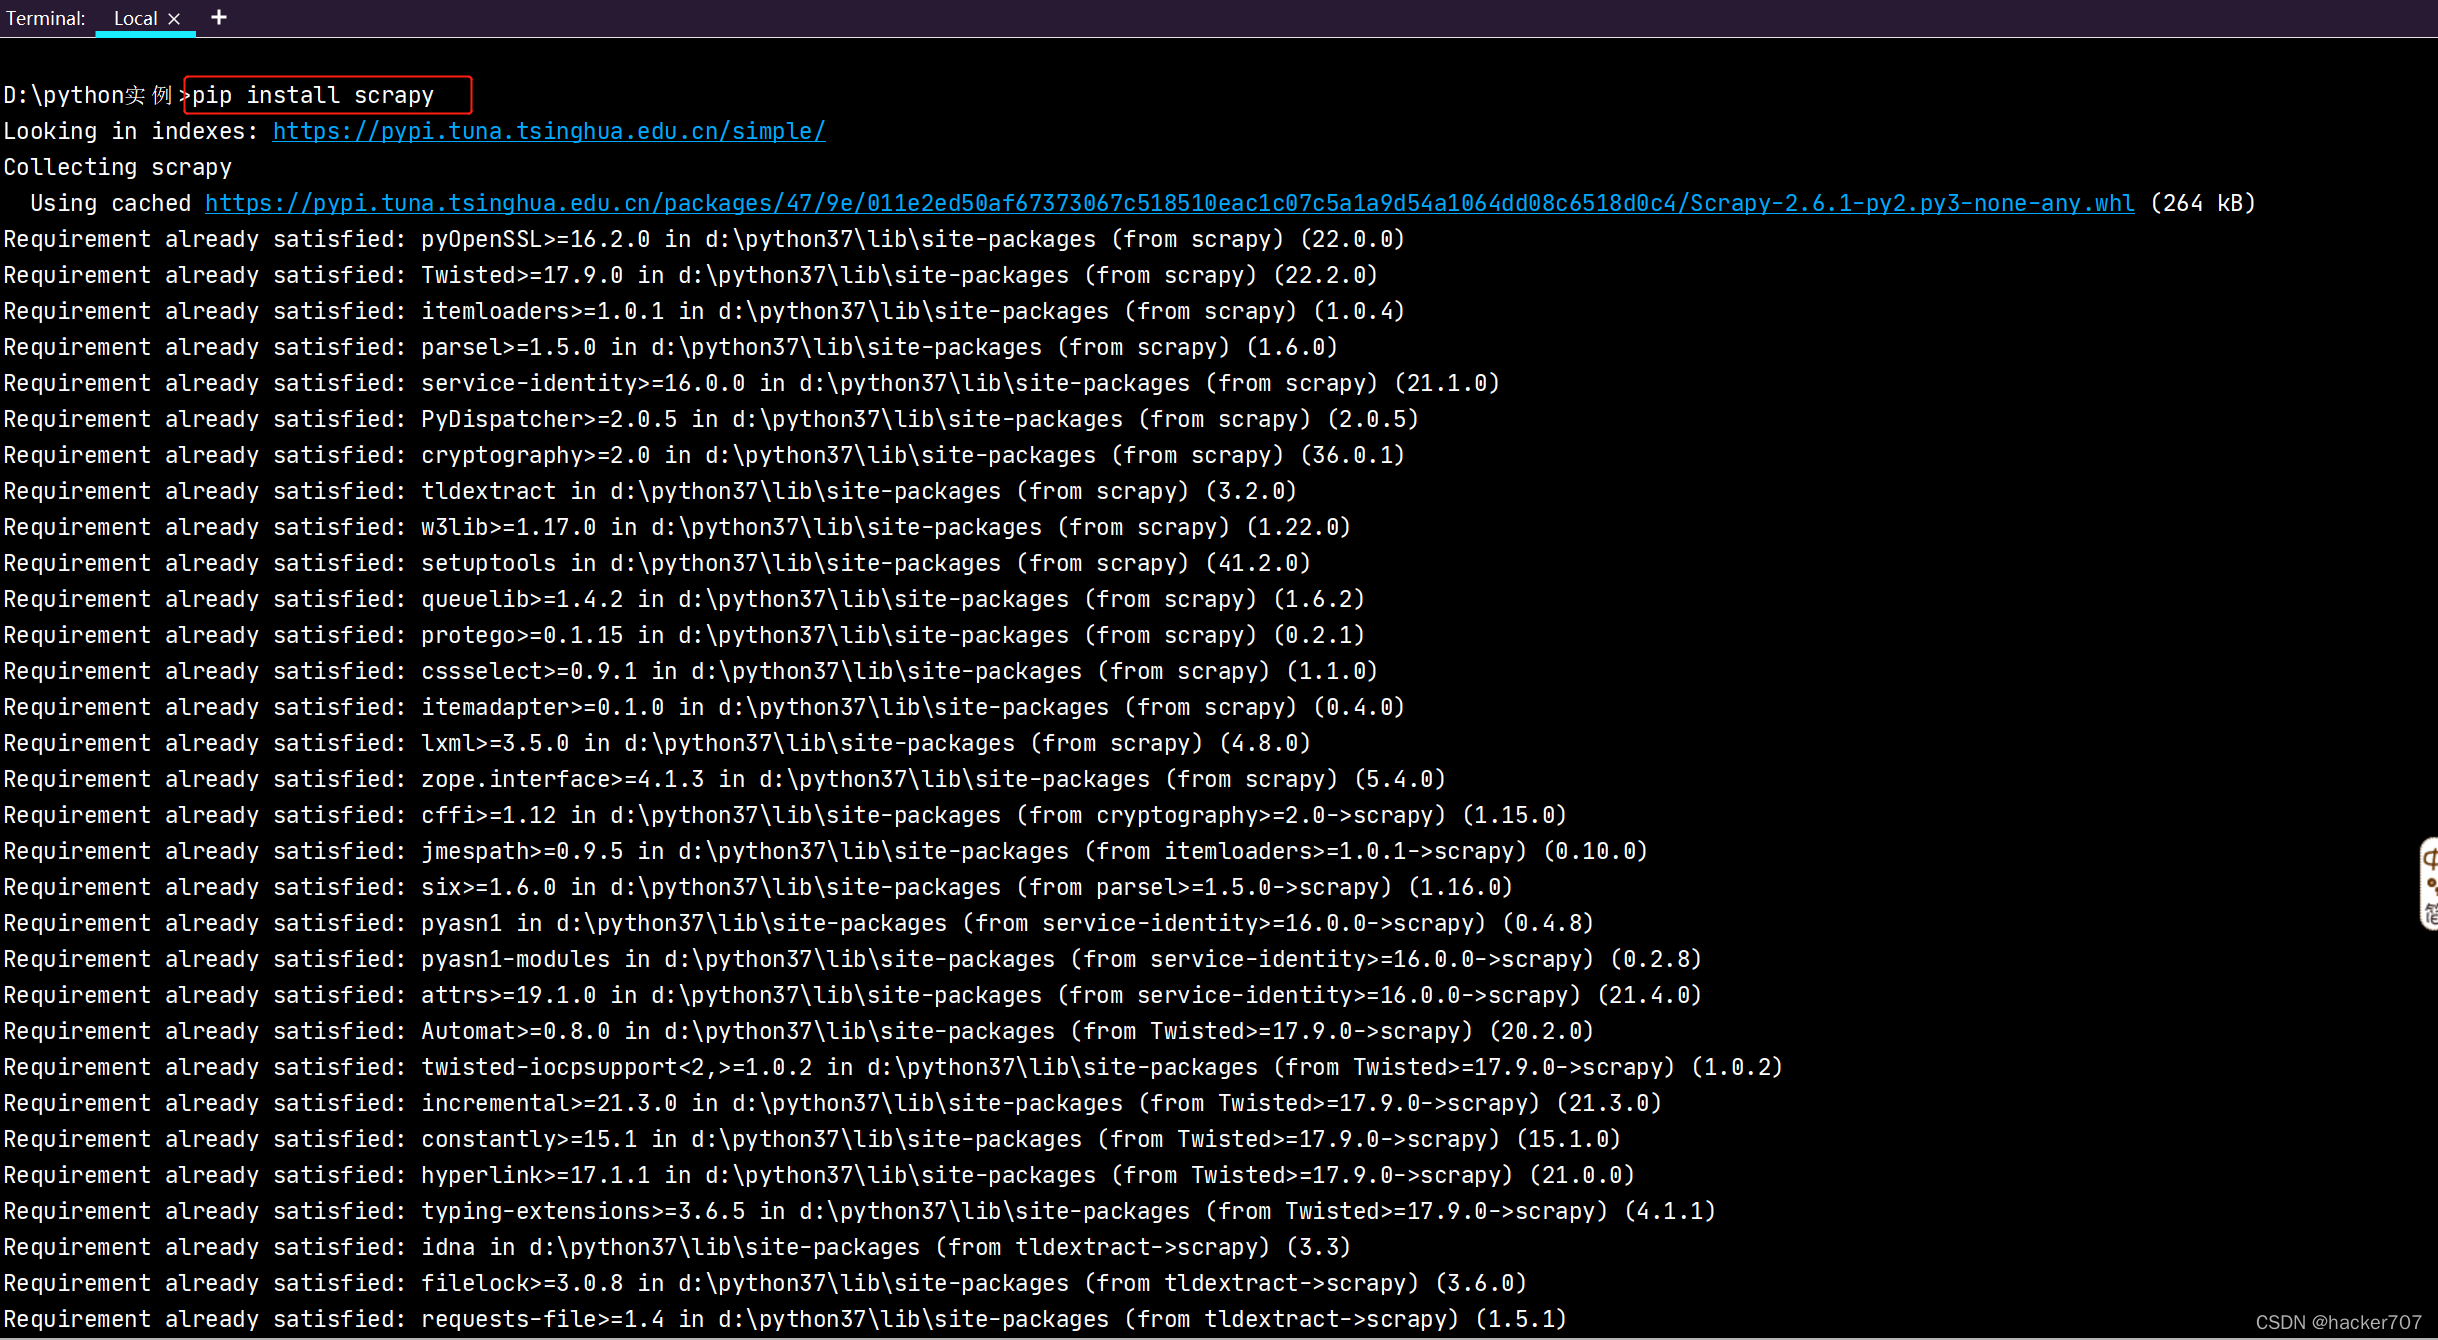Toggle the IME Chinese/English 中 mode
The height and width of the screenshot is (1340, 2438).
[2430, 858]
